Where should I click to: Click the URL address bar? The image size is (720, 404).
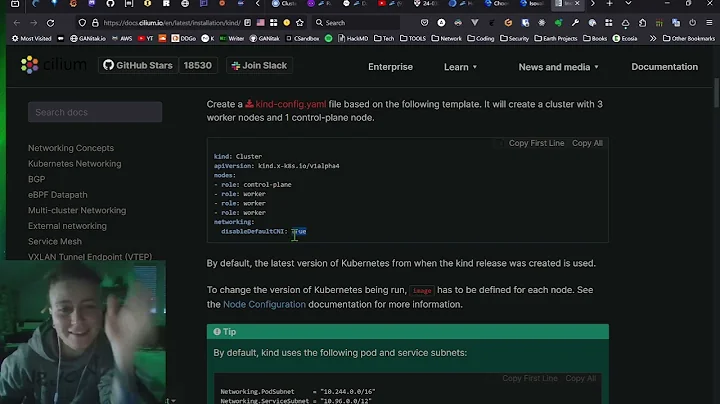tap(172, 22)
